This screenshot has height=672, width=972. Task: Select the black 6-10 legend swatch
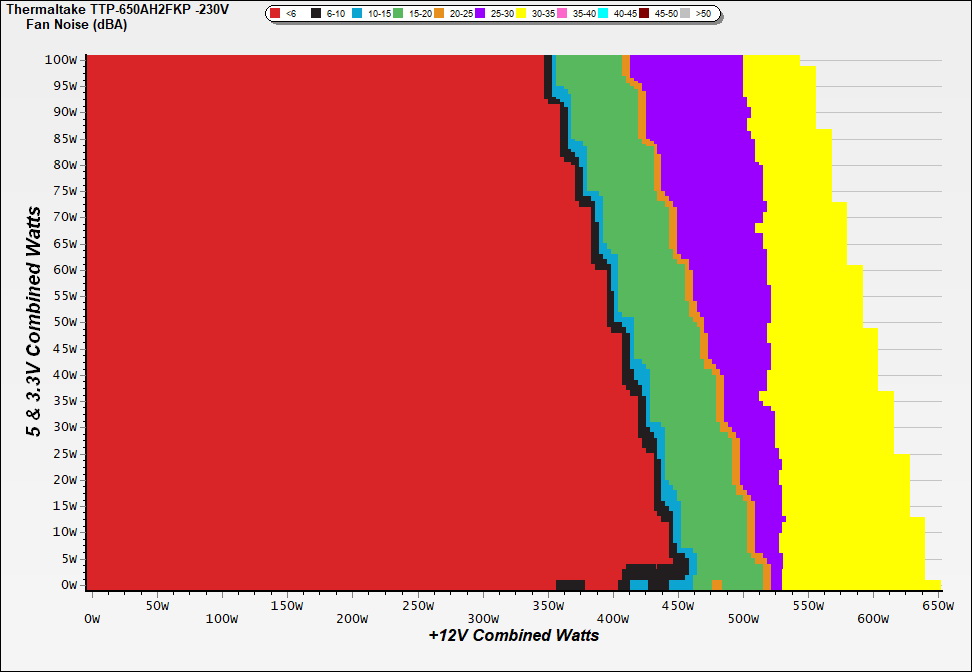[x=317, y=14]
